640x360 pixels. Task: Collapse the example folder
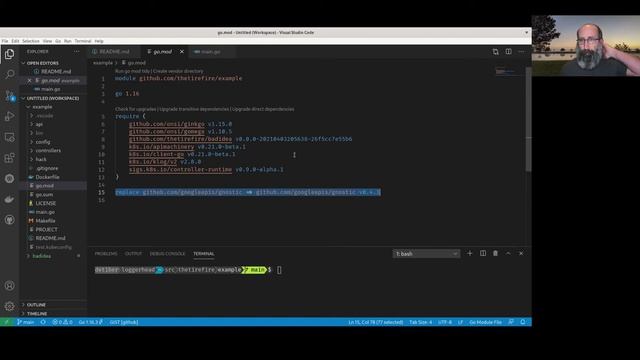pyautogui.click(x=42, y=107)
